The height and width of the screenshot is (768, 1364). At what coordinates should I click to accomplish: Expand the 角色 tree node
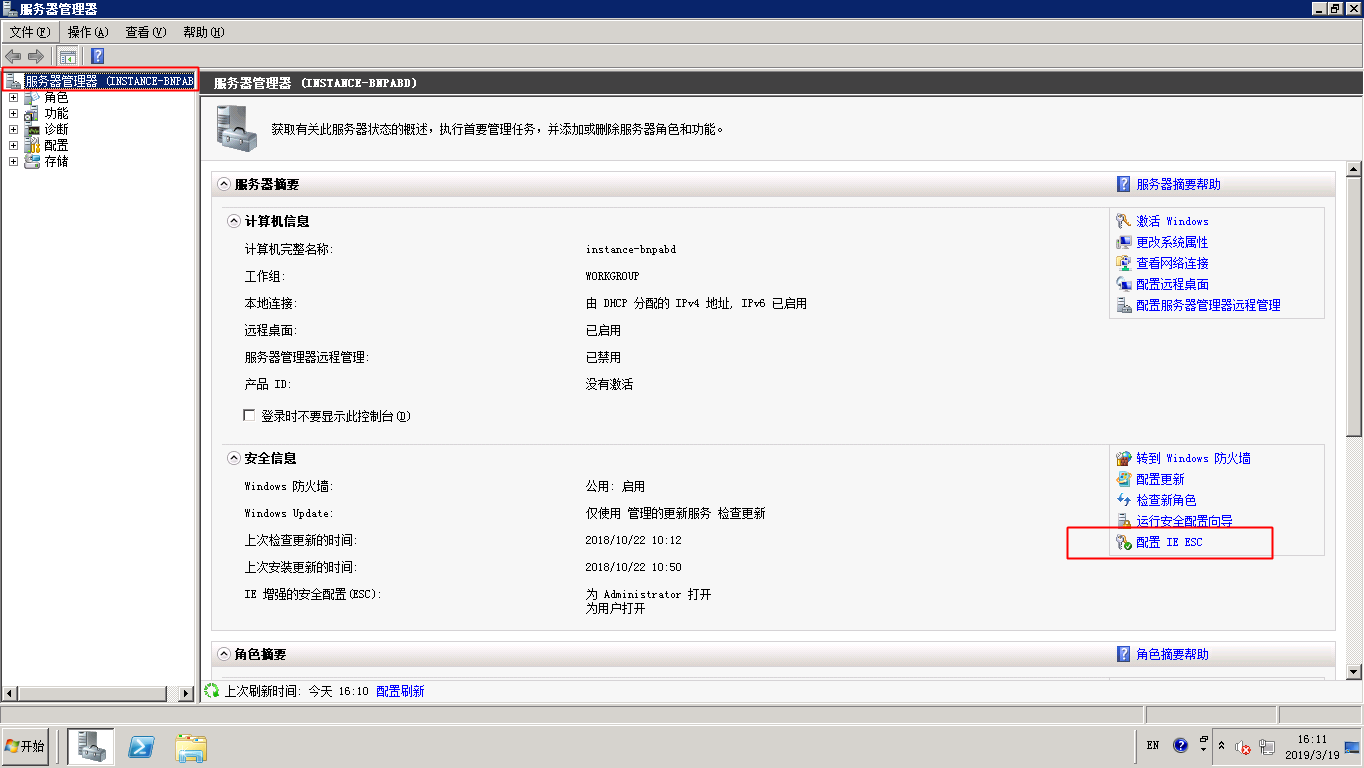(12, 97)
